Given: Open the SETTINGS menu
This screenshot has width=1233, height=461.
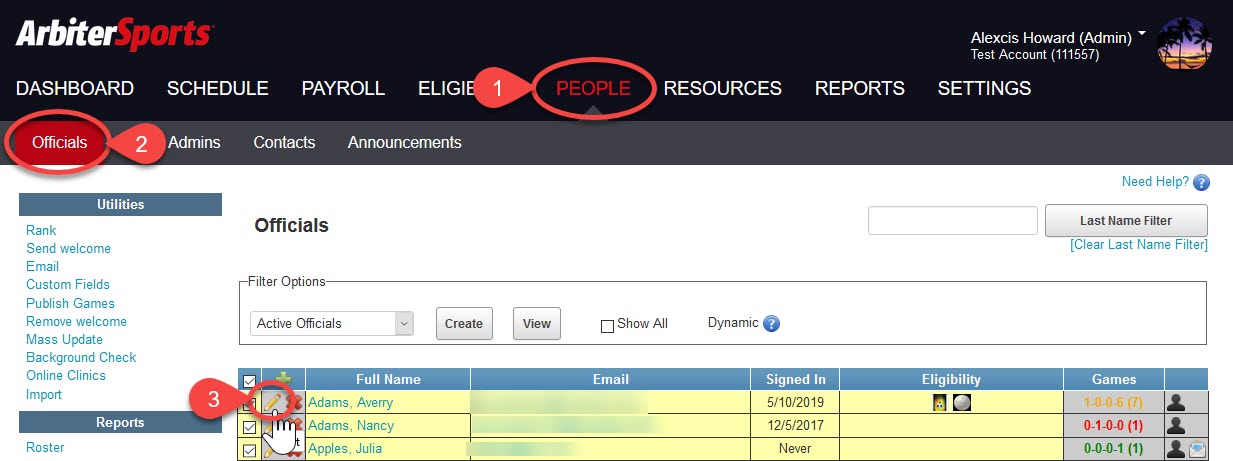Looking at the screenshot, I should tap(984, 88).
